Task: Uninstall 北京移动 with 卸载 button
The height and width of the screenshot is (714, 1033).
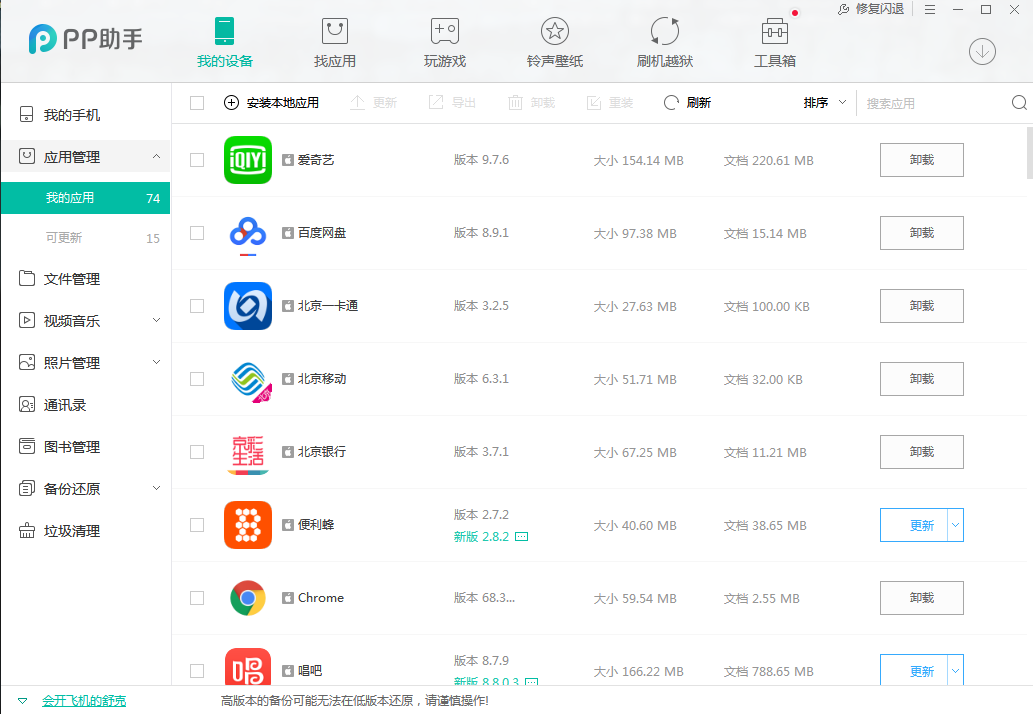Action: pos(922,379)
